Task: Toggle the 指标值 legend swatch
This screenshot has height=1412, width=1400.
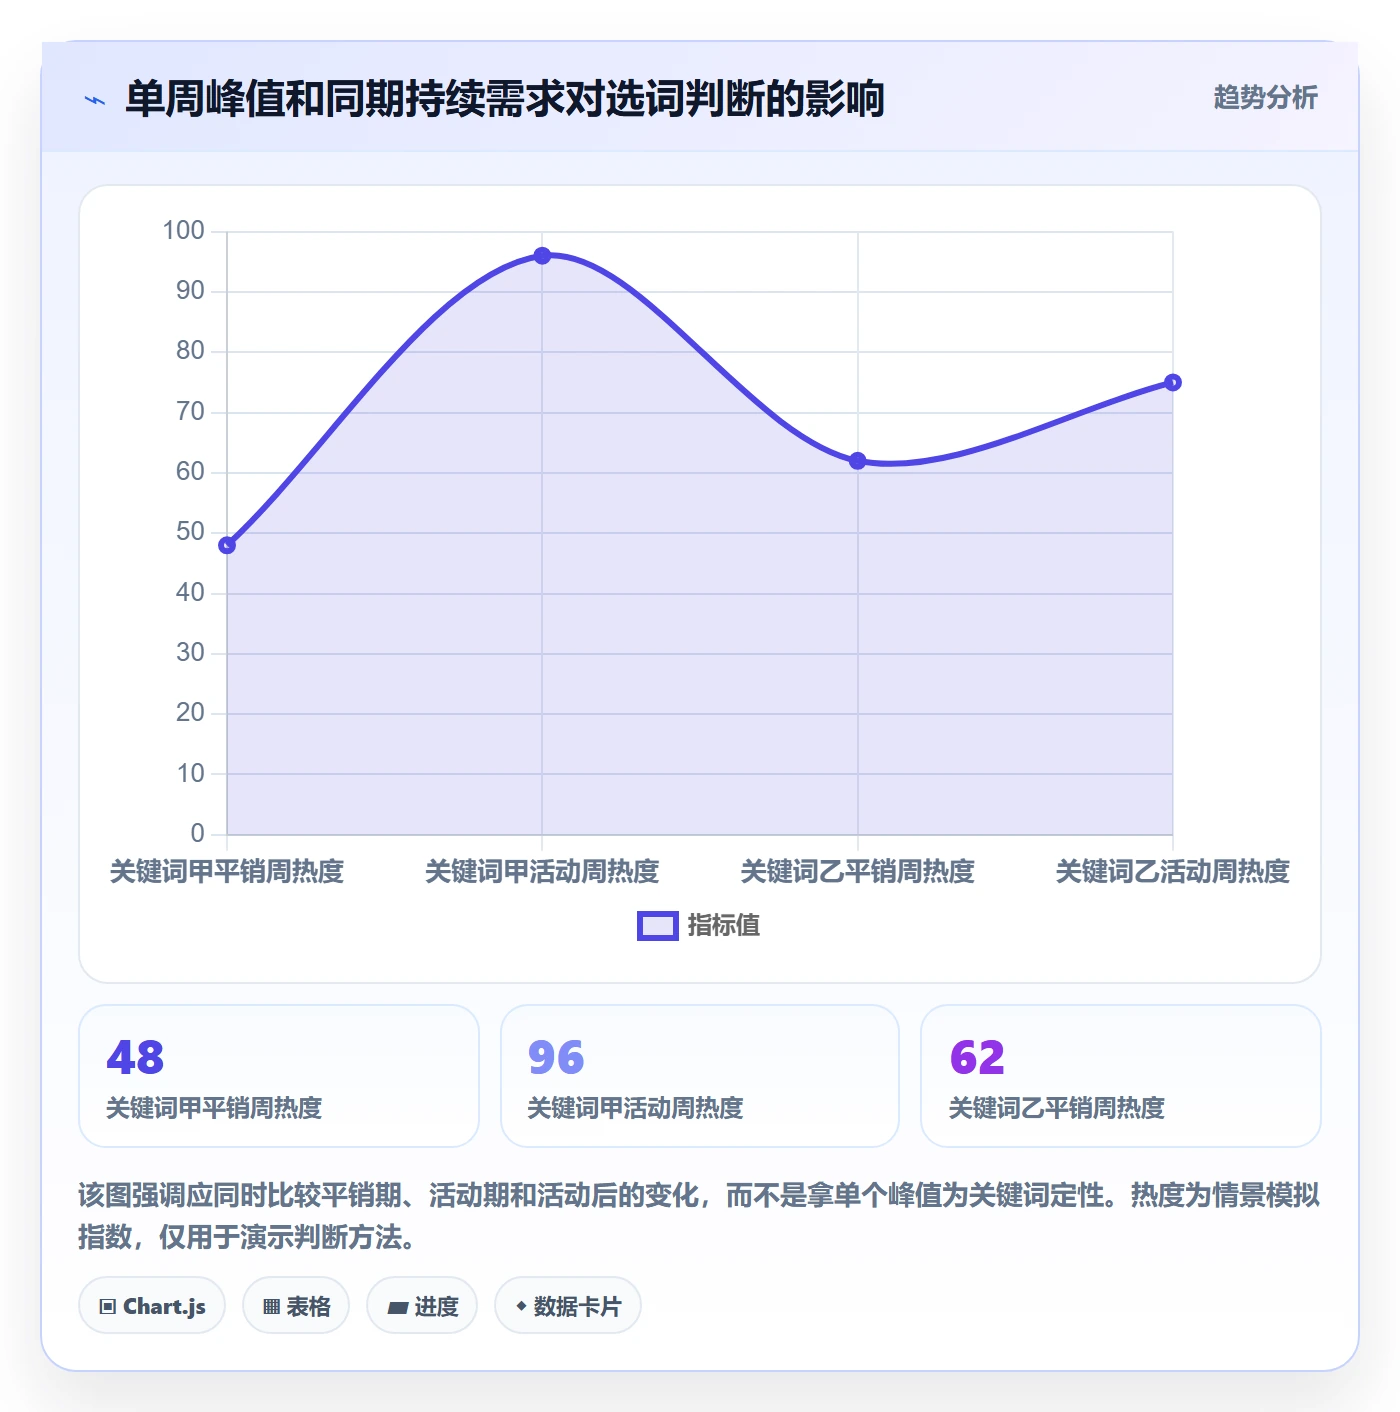Action: click(x=658, y=926)
